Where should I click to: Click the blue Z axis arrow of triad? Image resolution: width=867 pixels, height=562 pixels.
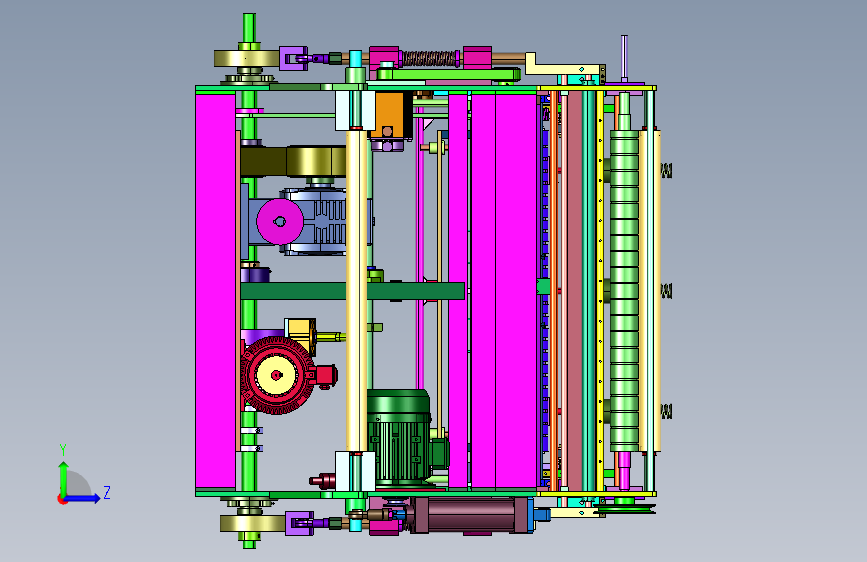[83, 498]
